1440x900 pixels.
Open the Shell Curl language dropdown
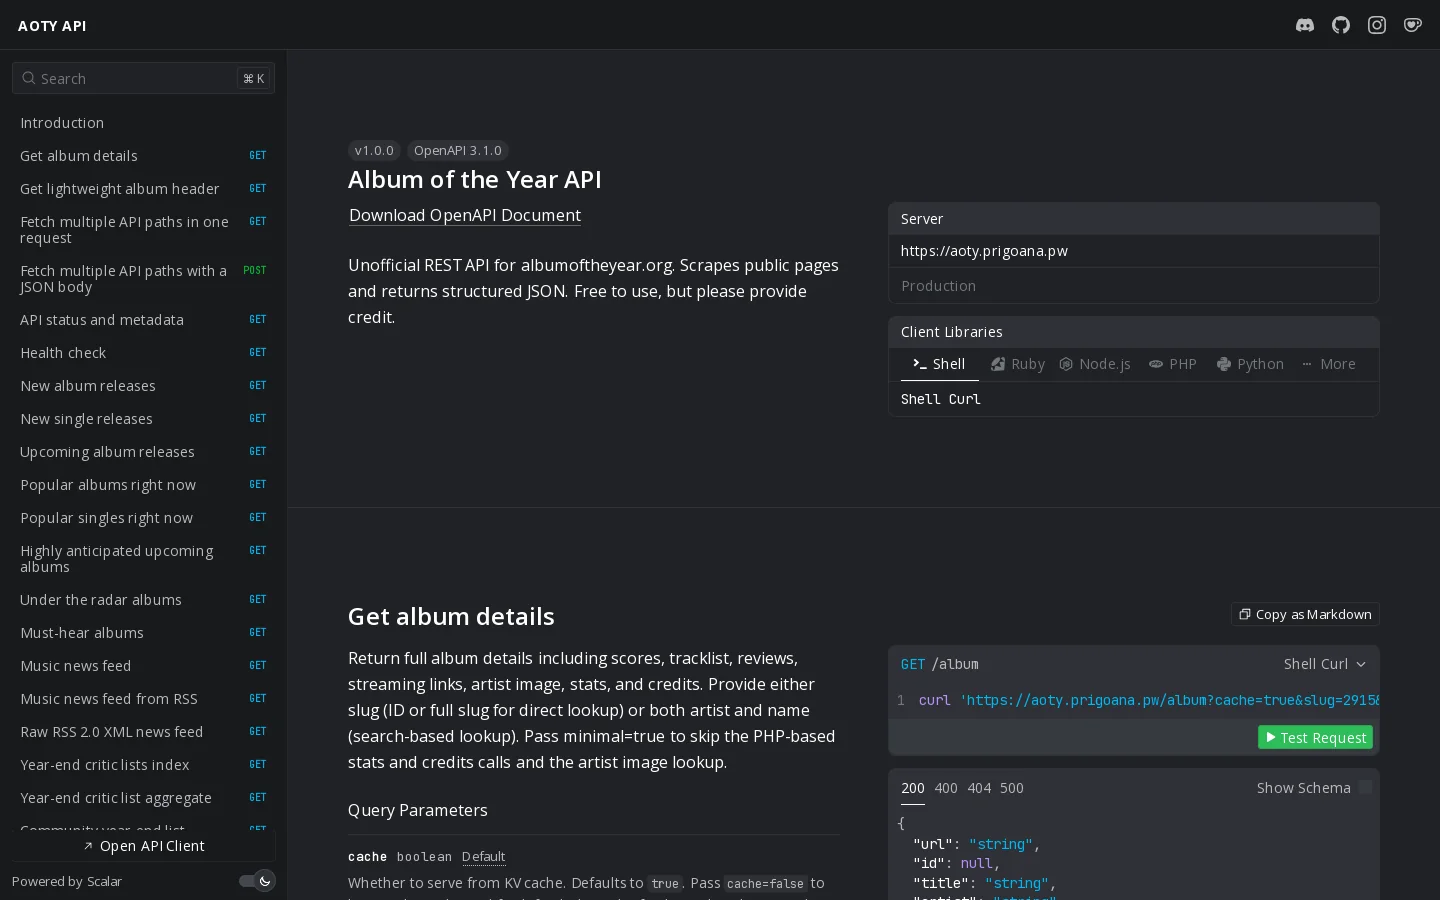[1325, 664]
